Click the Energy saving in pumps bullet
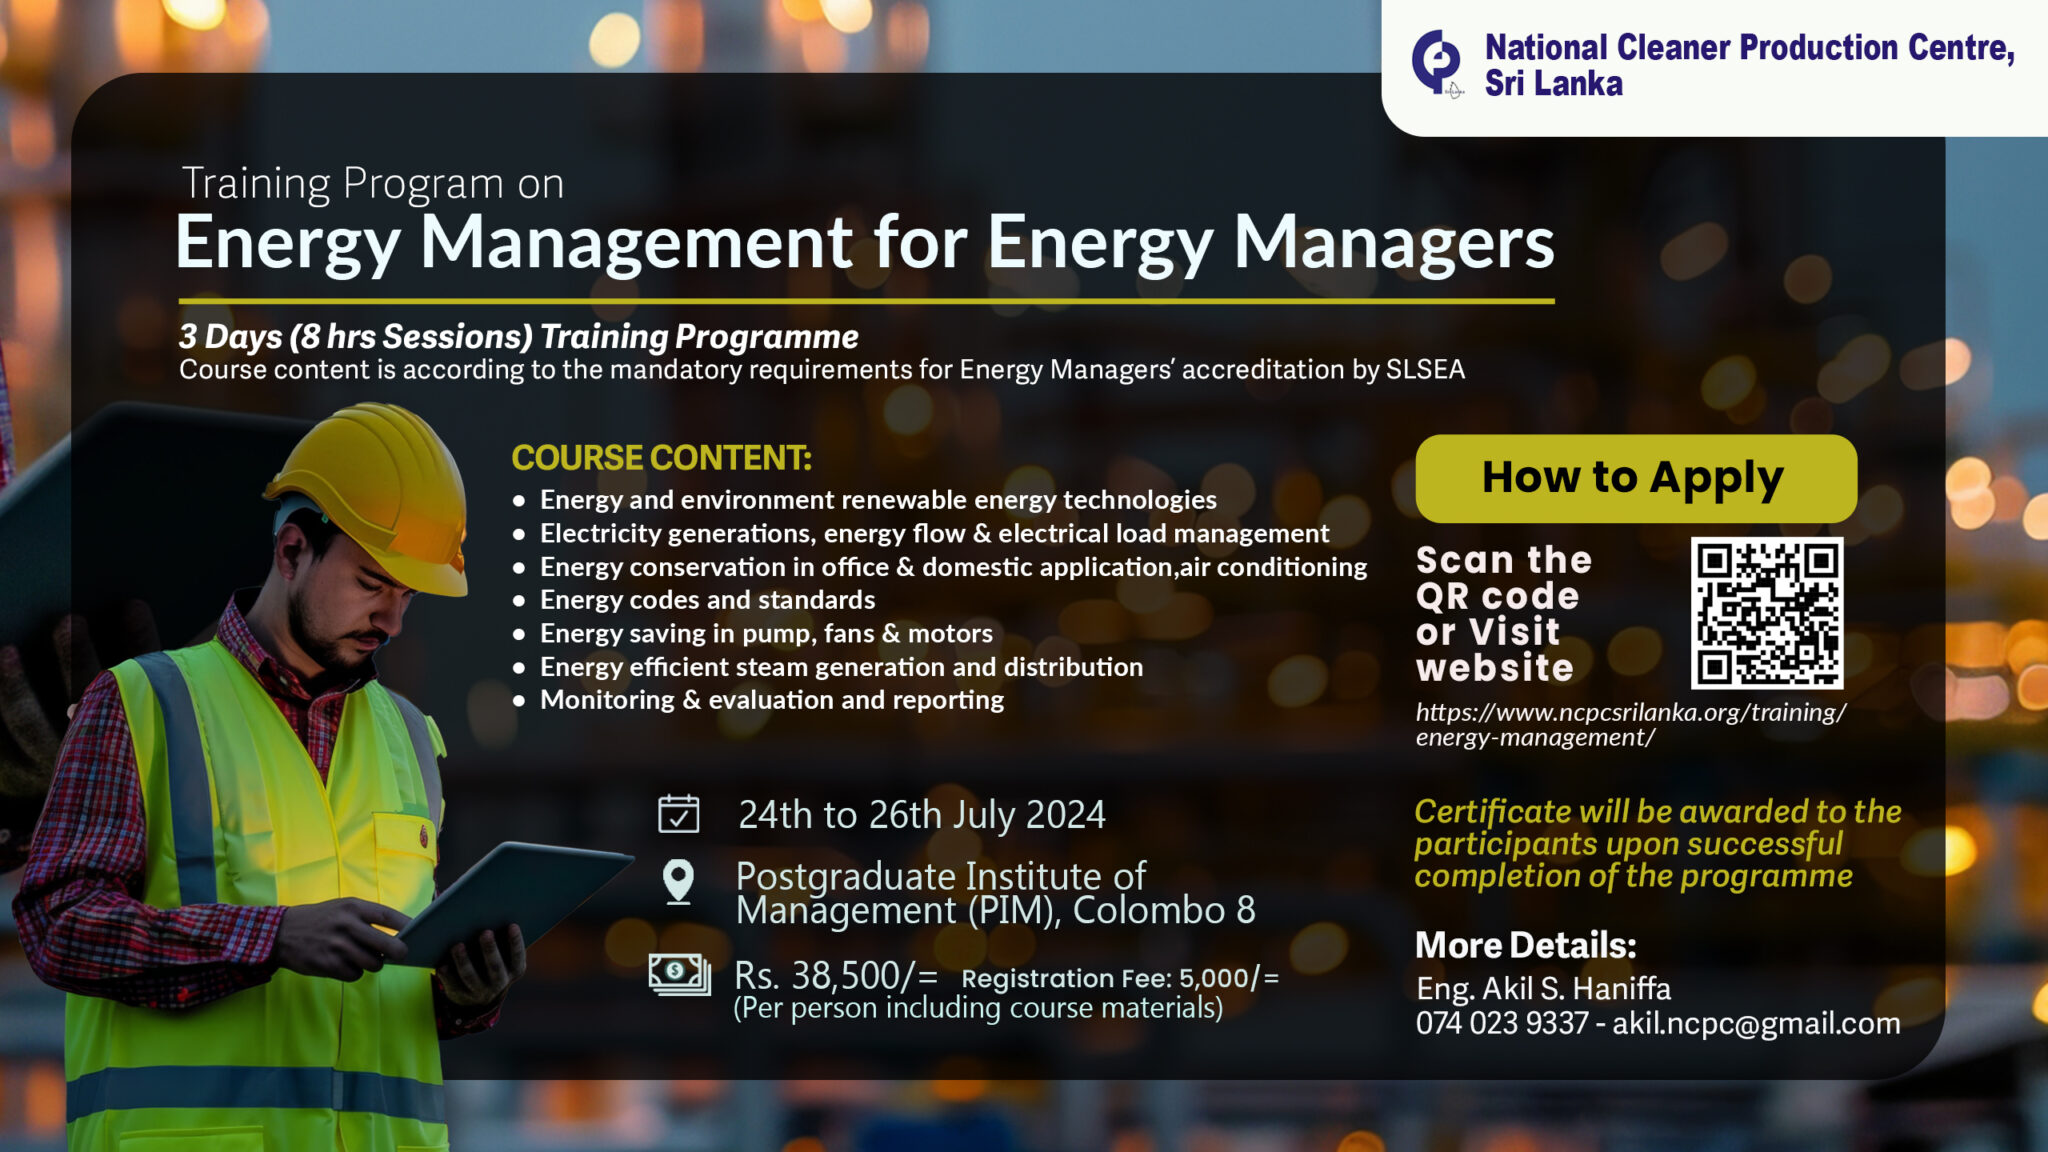The image size is (2048, 1152). (x=765, y=633)
